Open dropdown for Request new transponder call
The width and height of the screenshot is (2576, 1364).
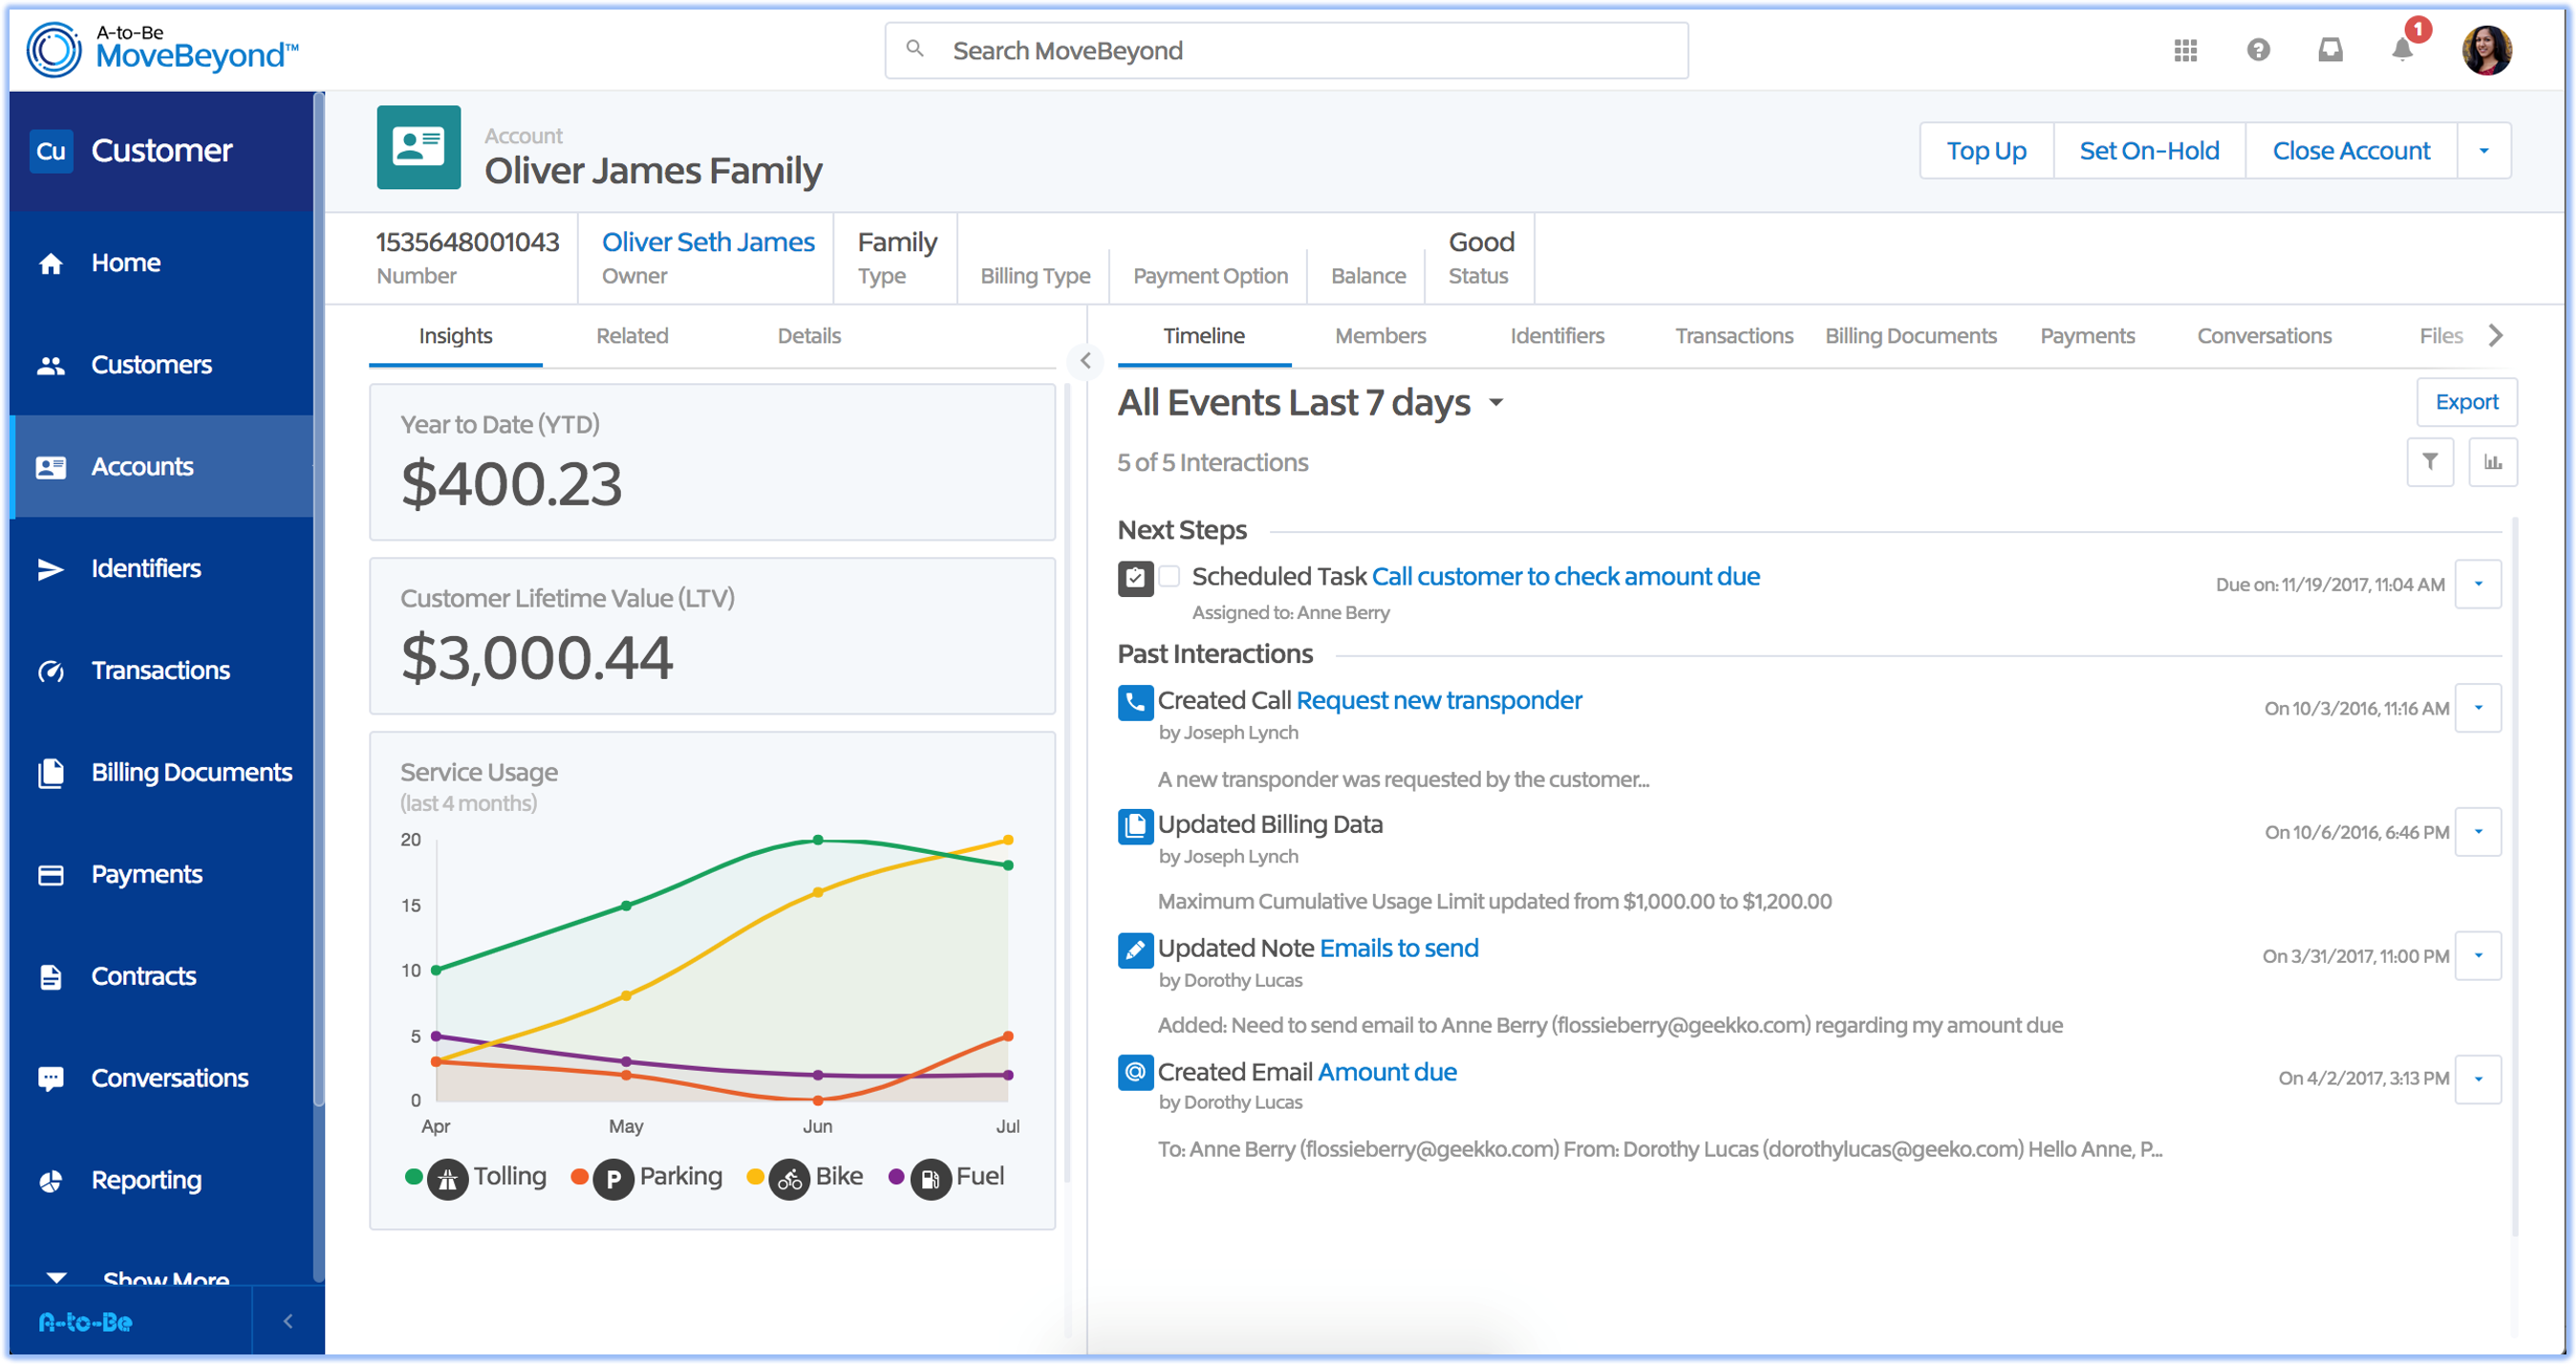2478,708
